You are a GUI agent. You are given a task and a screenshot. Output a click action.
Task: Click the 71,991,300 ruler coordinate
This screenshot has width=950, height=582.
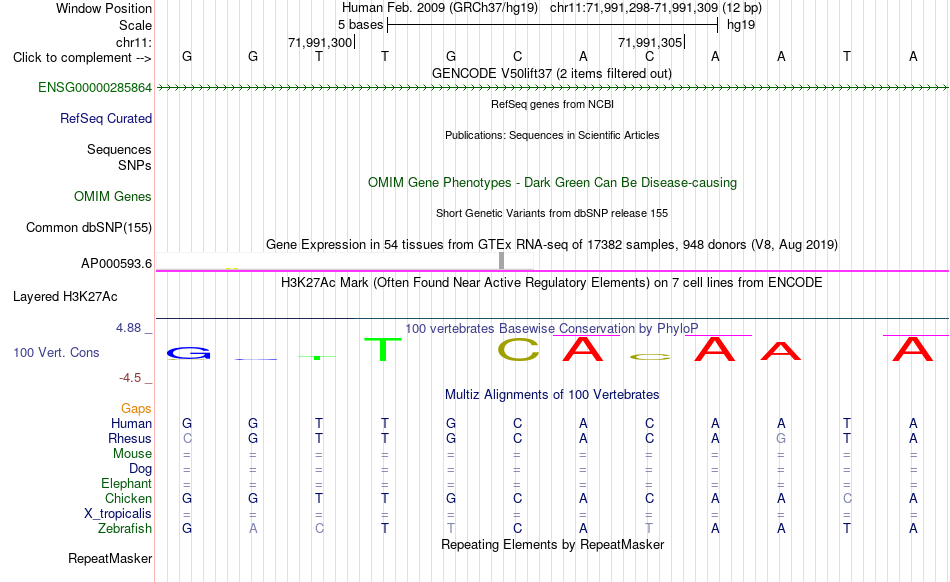pos(320,42)
